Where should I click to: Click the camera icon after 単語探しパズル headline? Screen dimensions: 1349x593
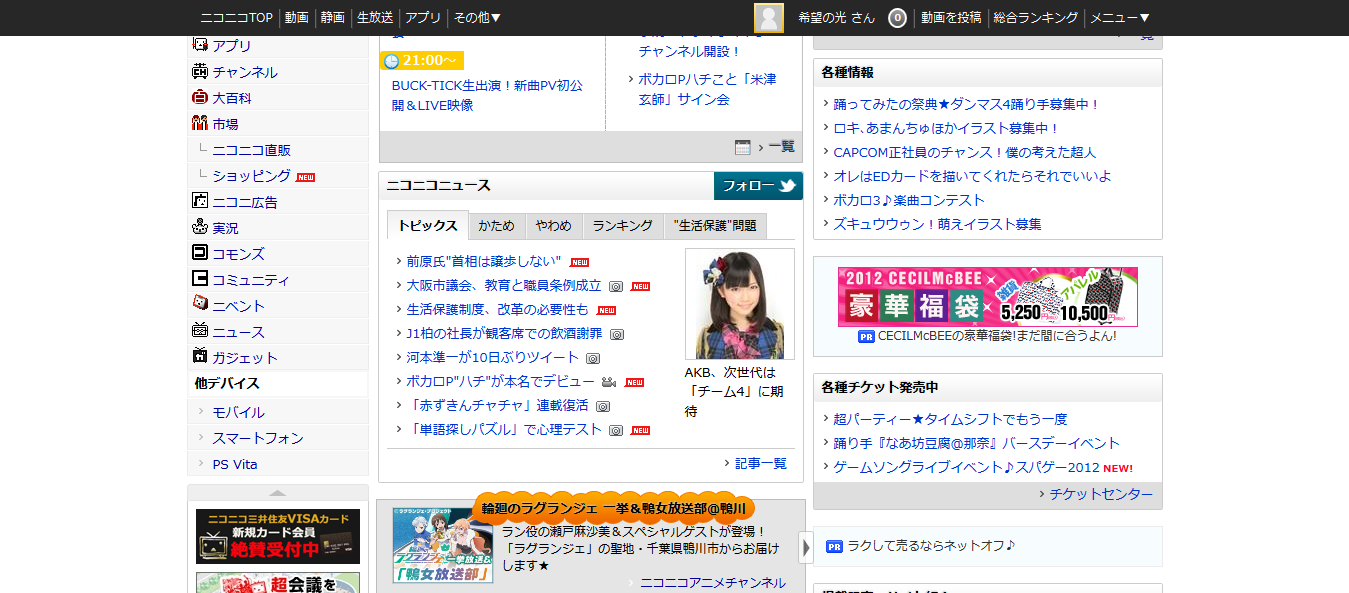coord(616,430)
